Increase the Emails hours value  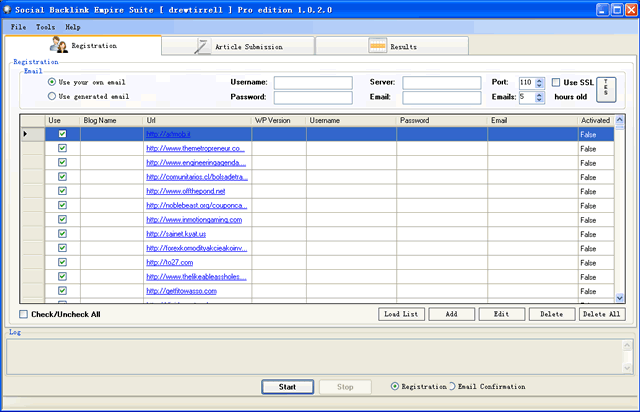(539, 95)
